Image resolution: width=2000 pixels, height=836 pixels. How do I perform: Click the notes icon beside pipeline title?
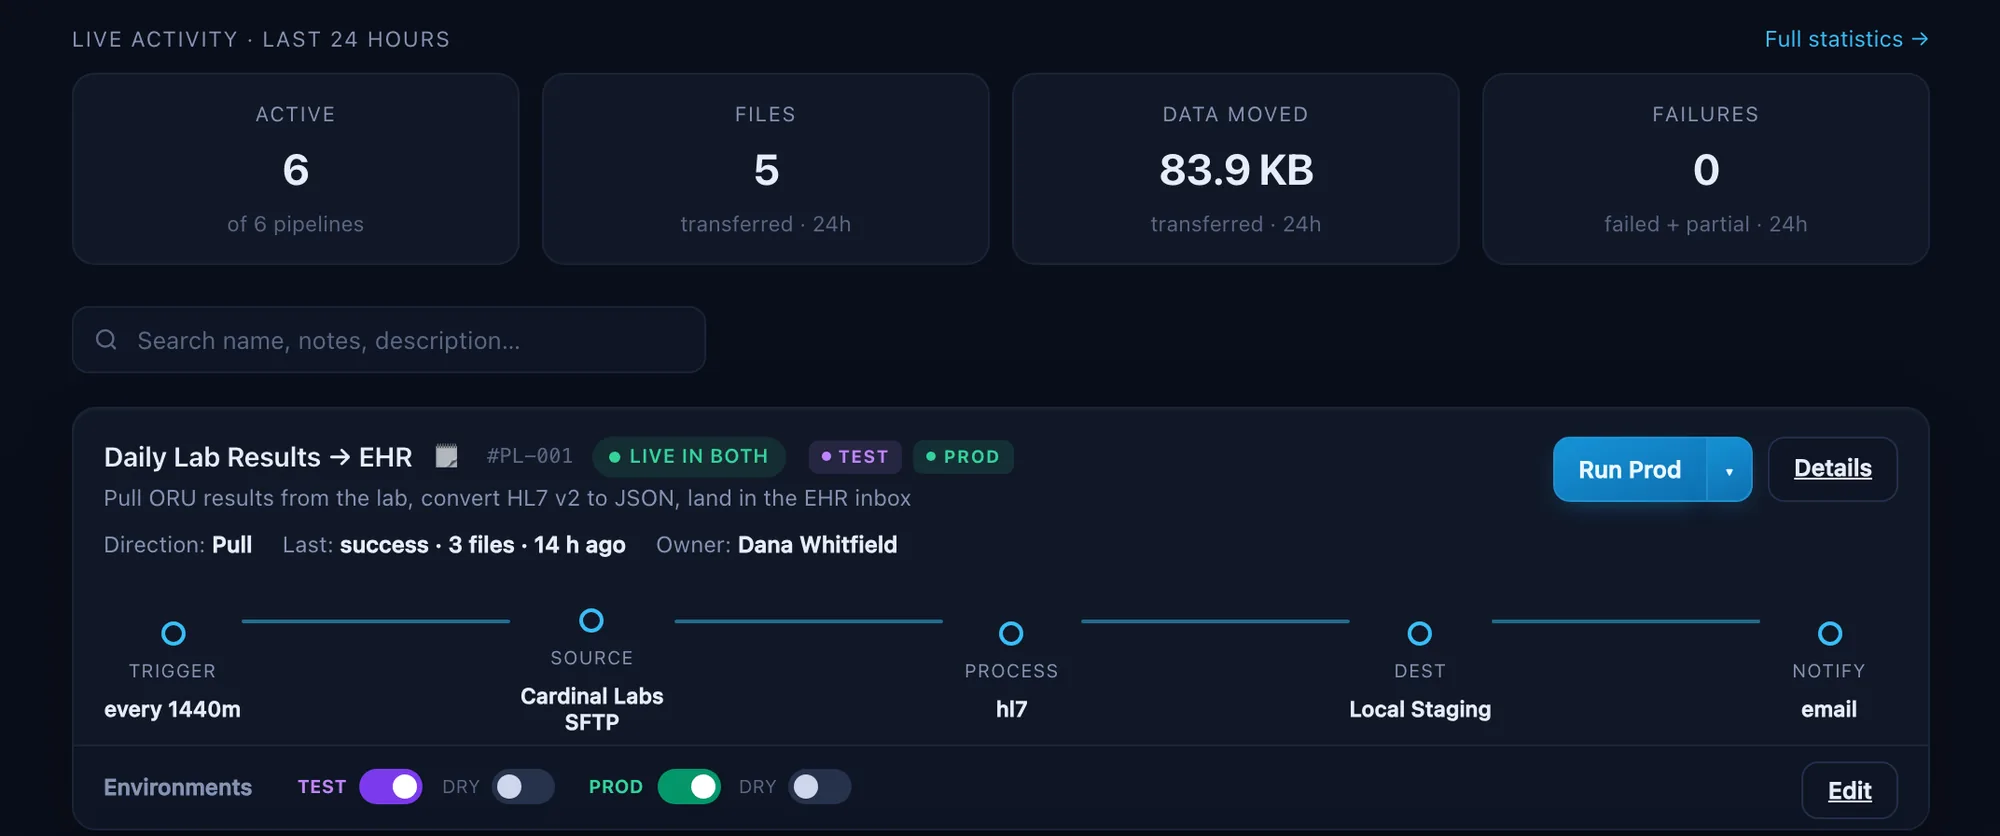(x=447, y=457)
